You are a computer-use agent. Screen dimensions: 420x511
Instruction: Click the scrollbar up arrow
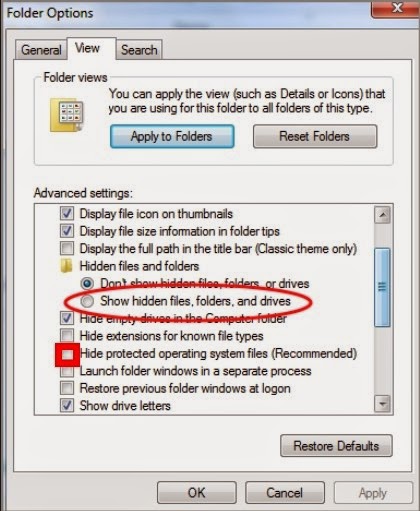pyautogui.click(x=382, y=215)
